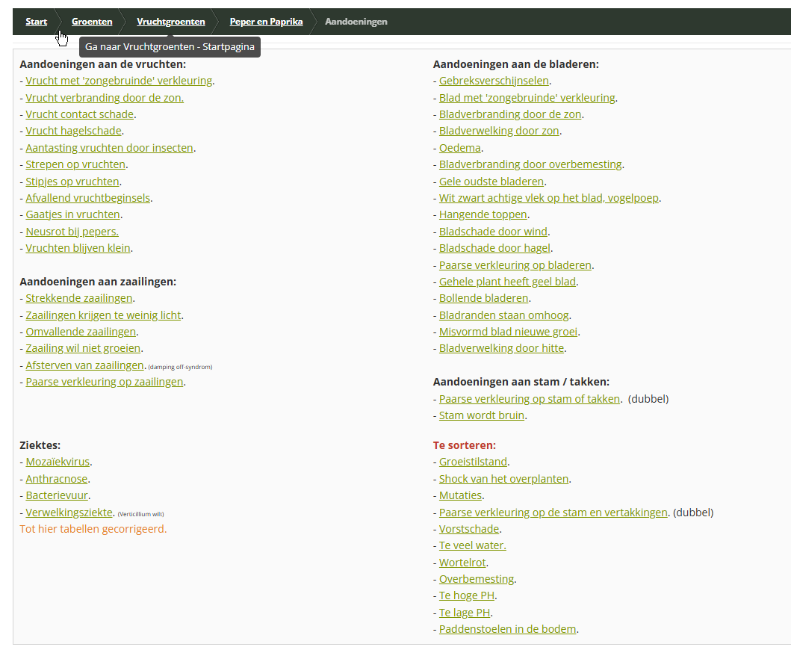Open the Wortelrot link
The image size is (791, 650).
[x=461, y=562]
